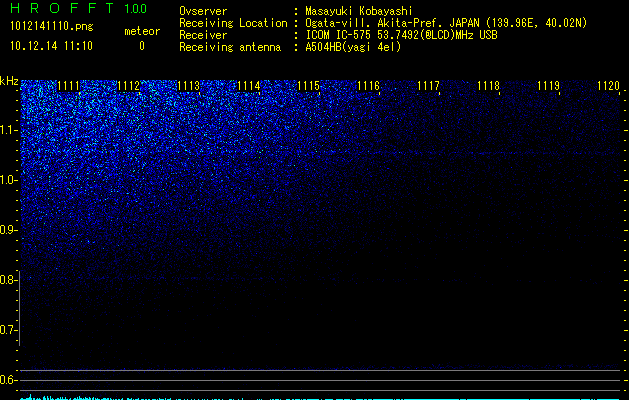Click the Receiving antenna field label
The width and height of the screenshot is (629, 400).
click(x=230, y=47)
